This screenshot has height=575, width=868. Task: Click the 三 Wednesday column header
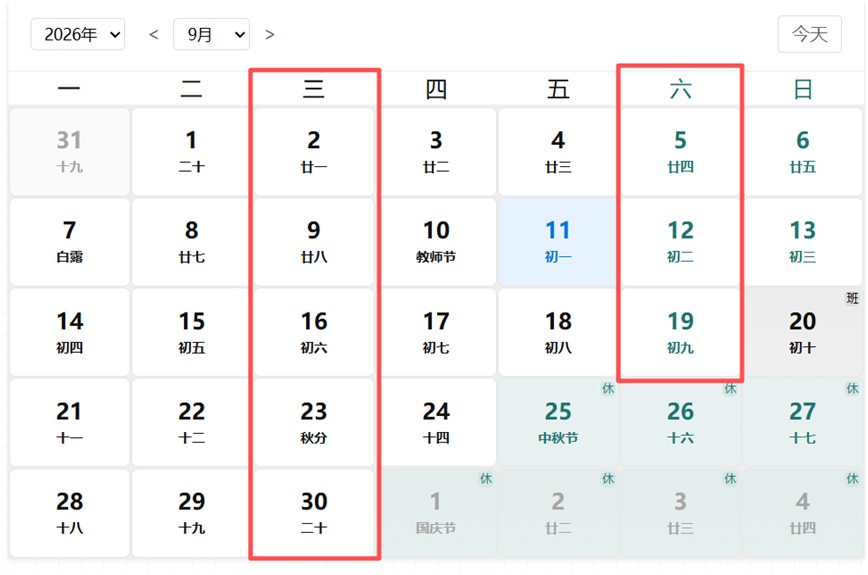314,89
